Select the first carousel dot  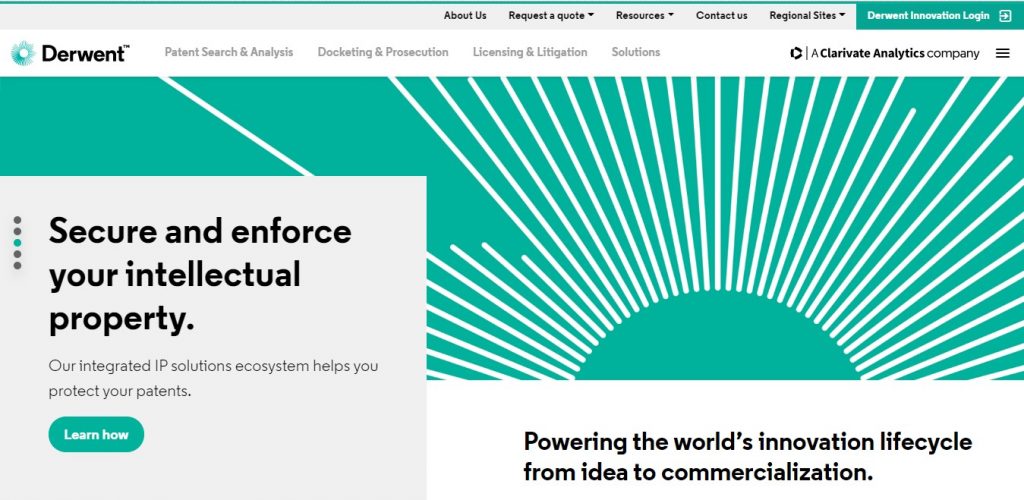click(17, 220)
